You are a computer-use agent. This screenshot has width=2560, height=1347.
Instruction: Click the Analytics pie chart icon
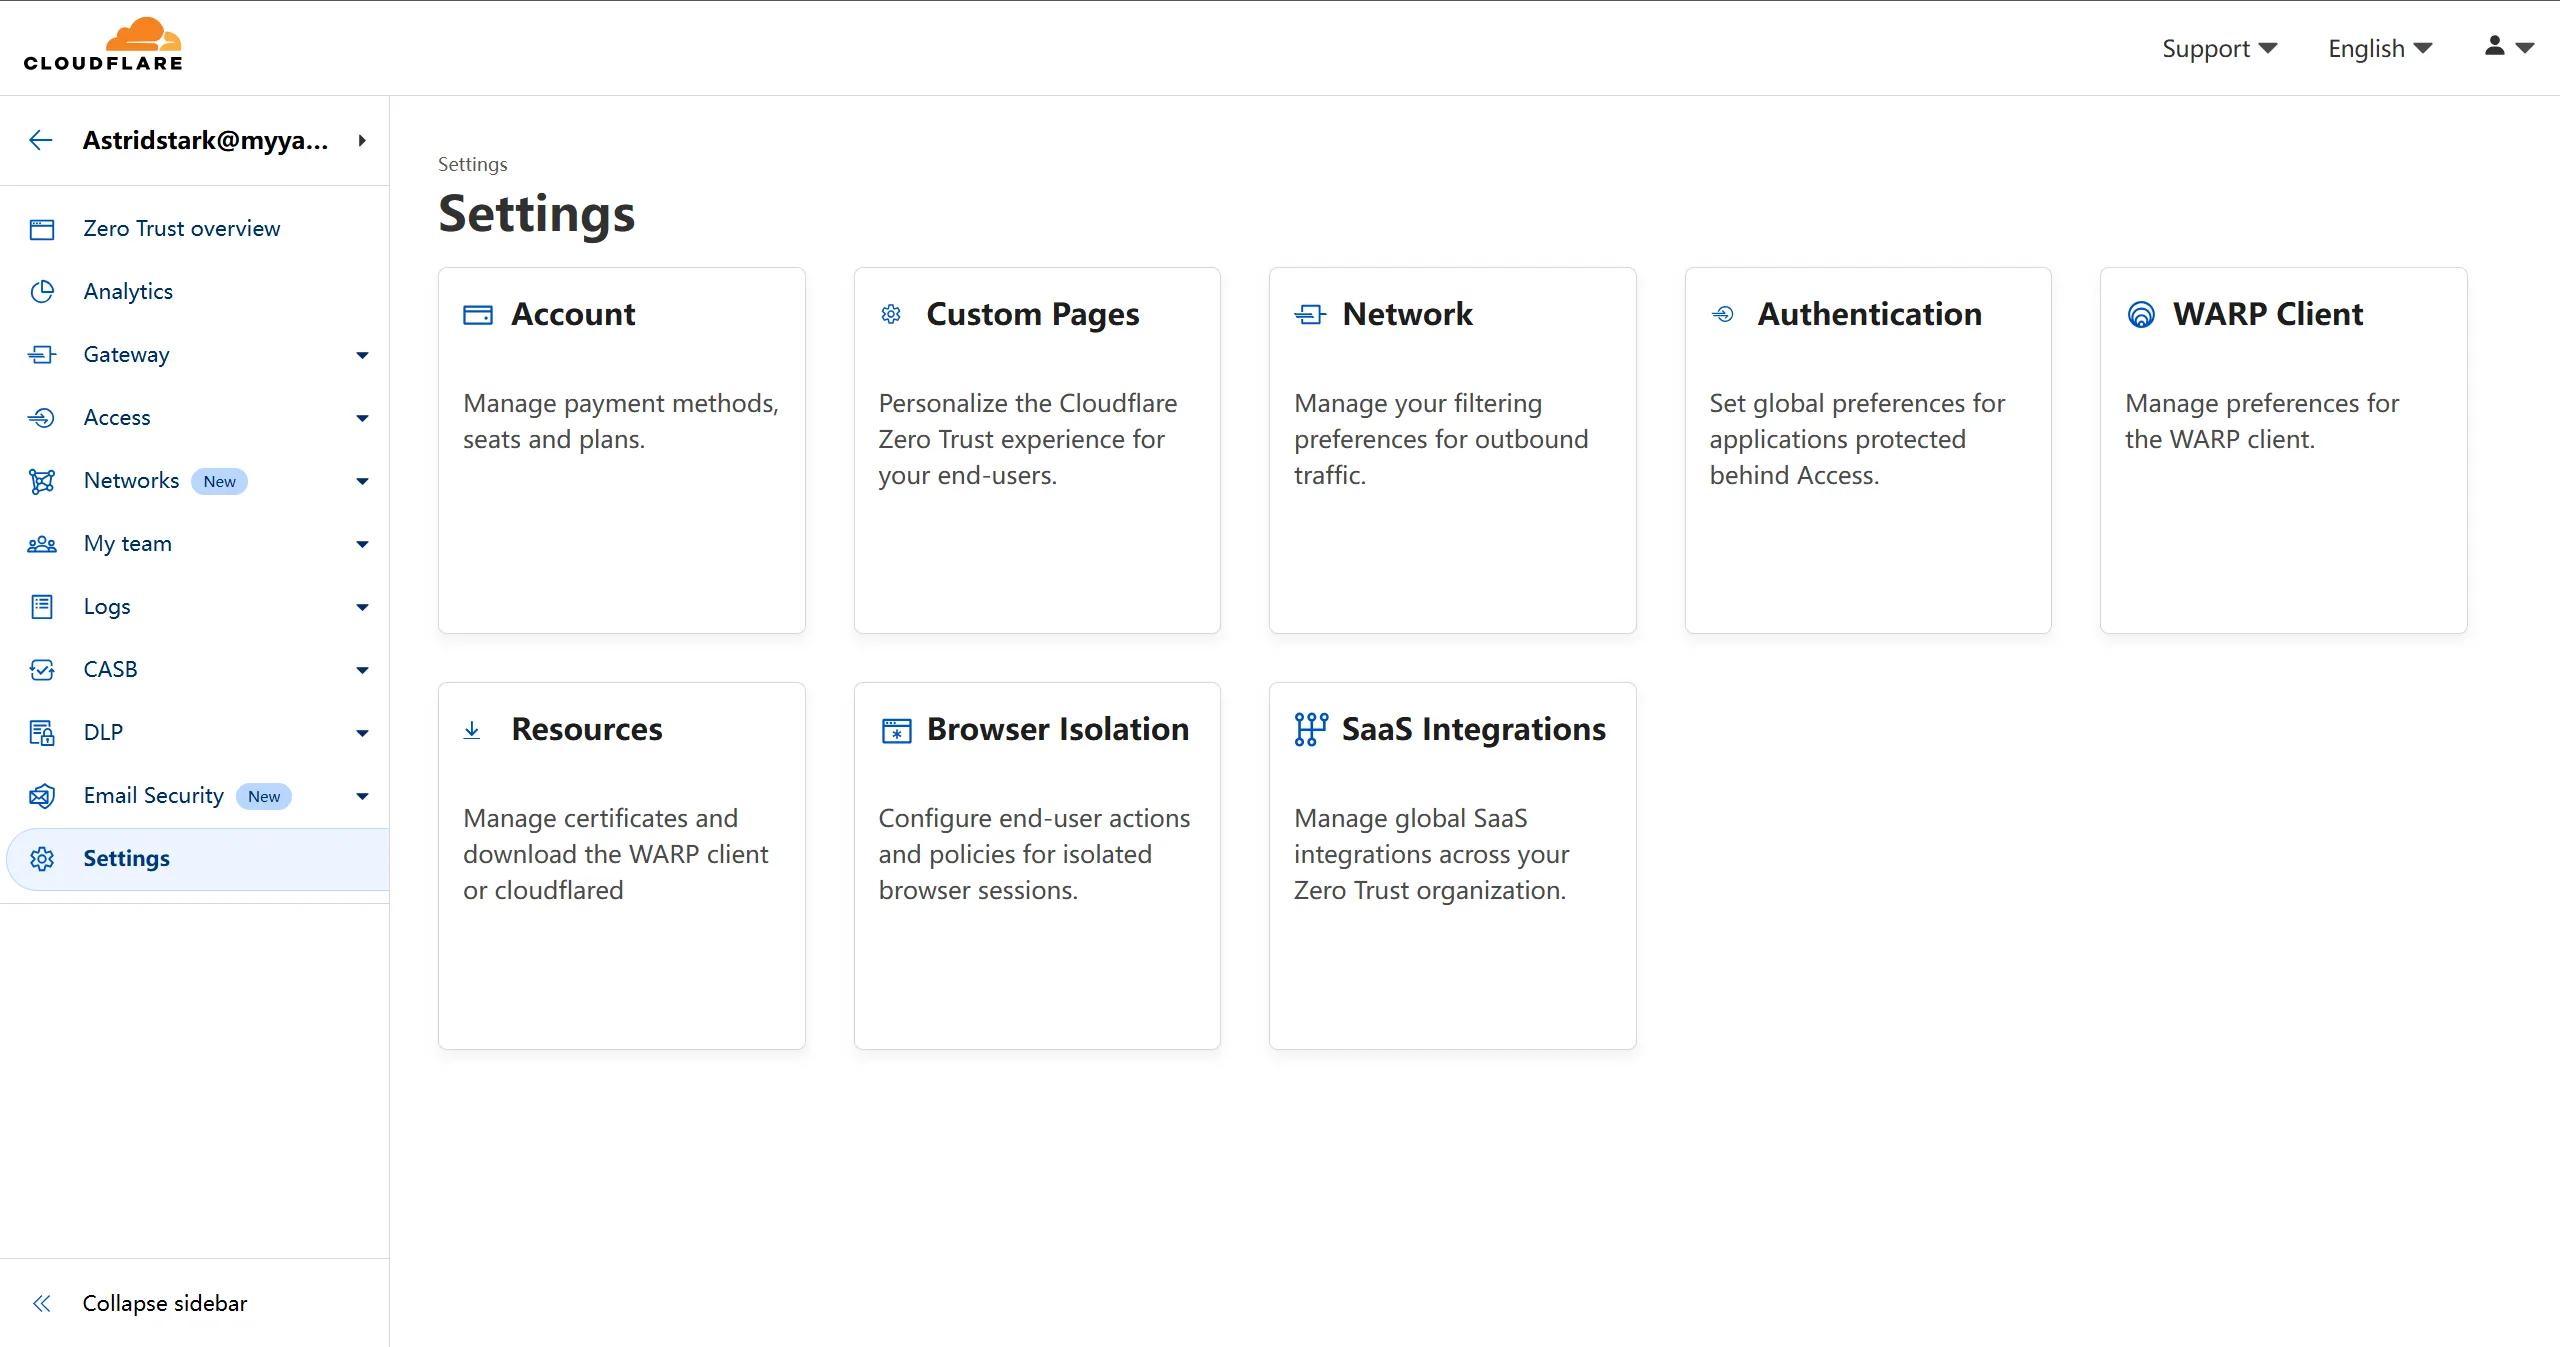[42, 291]
